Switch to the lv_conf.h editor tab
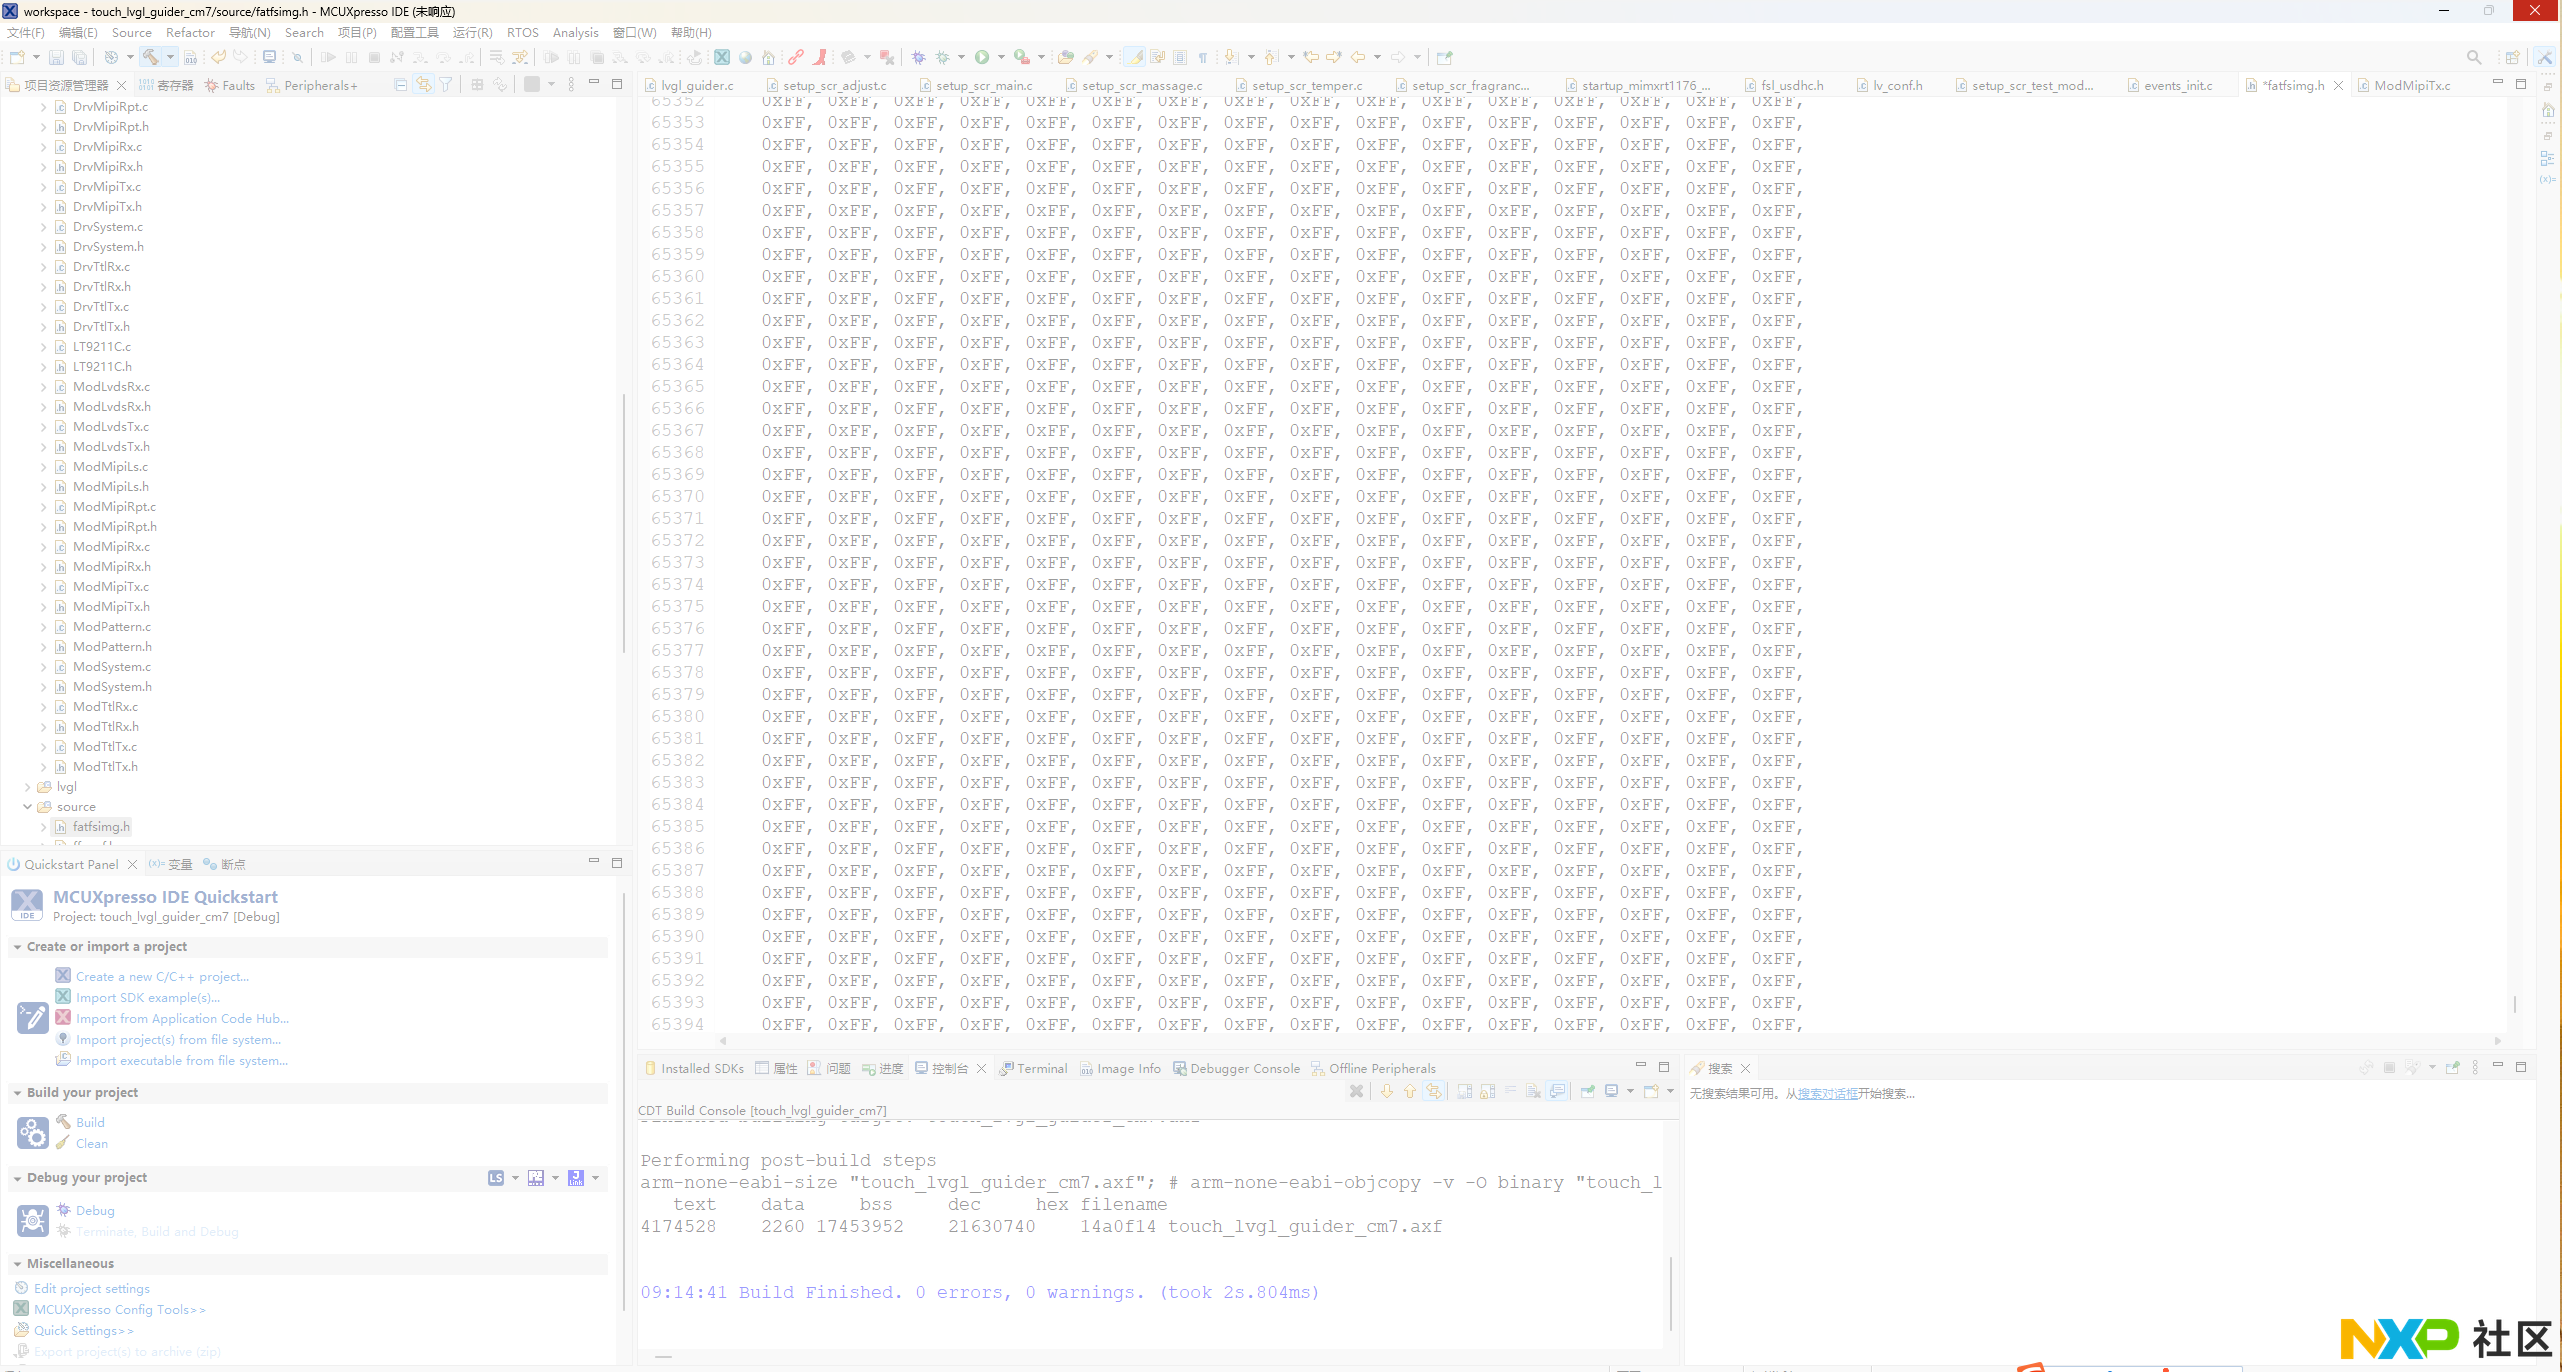This screenshot has height=1372, width=2562. [1897, 85]
